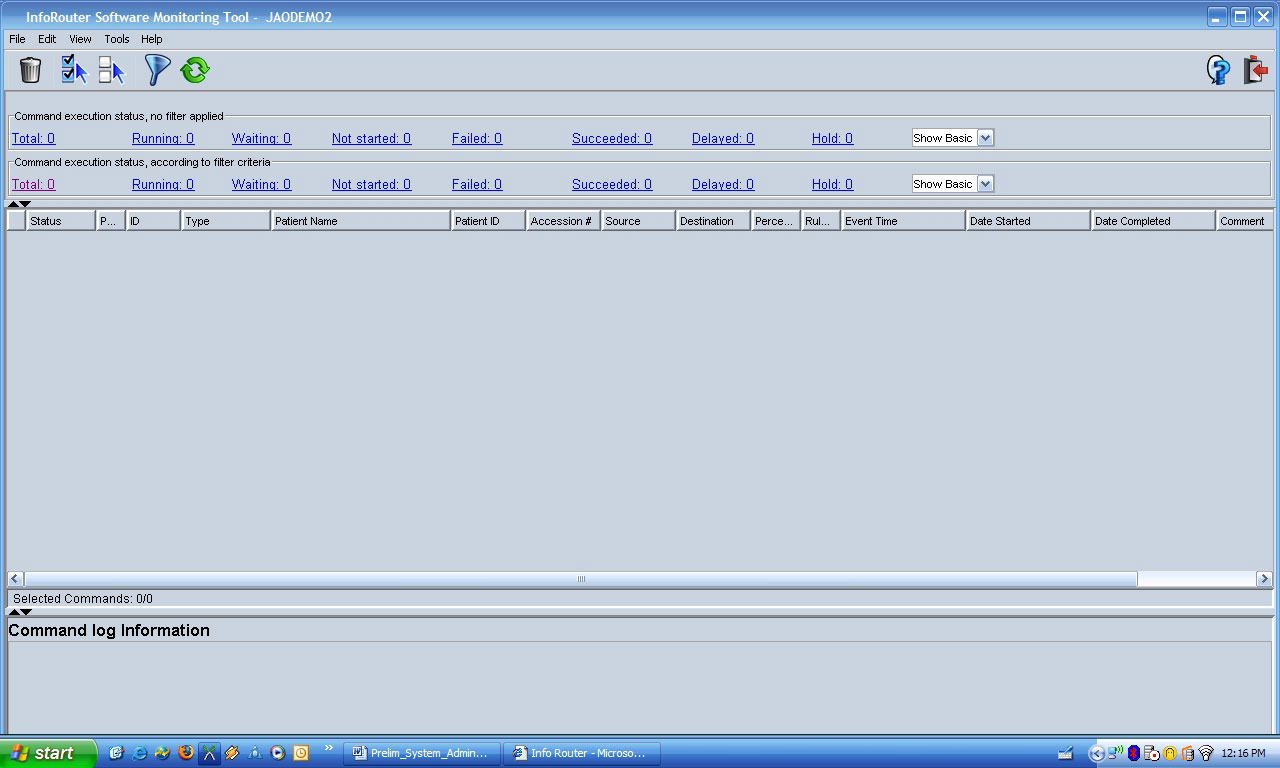Click Comment column header

[x=1244, y=221]
